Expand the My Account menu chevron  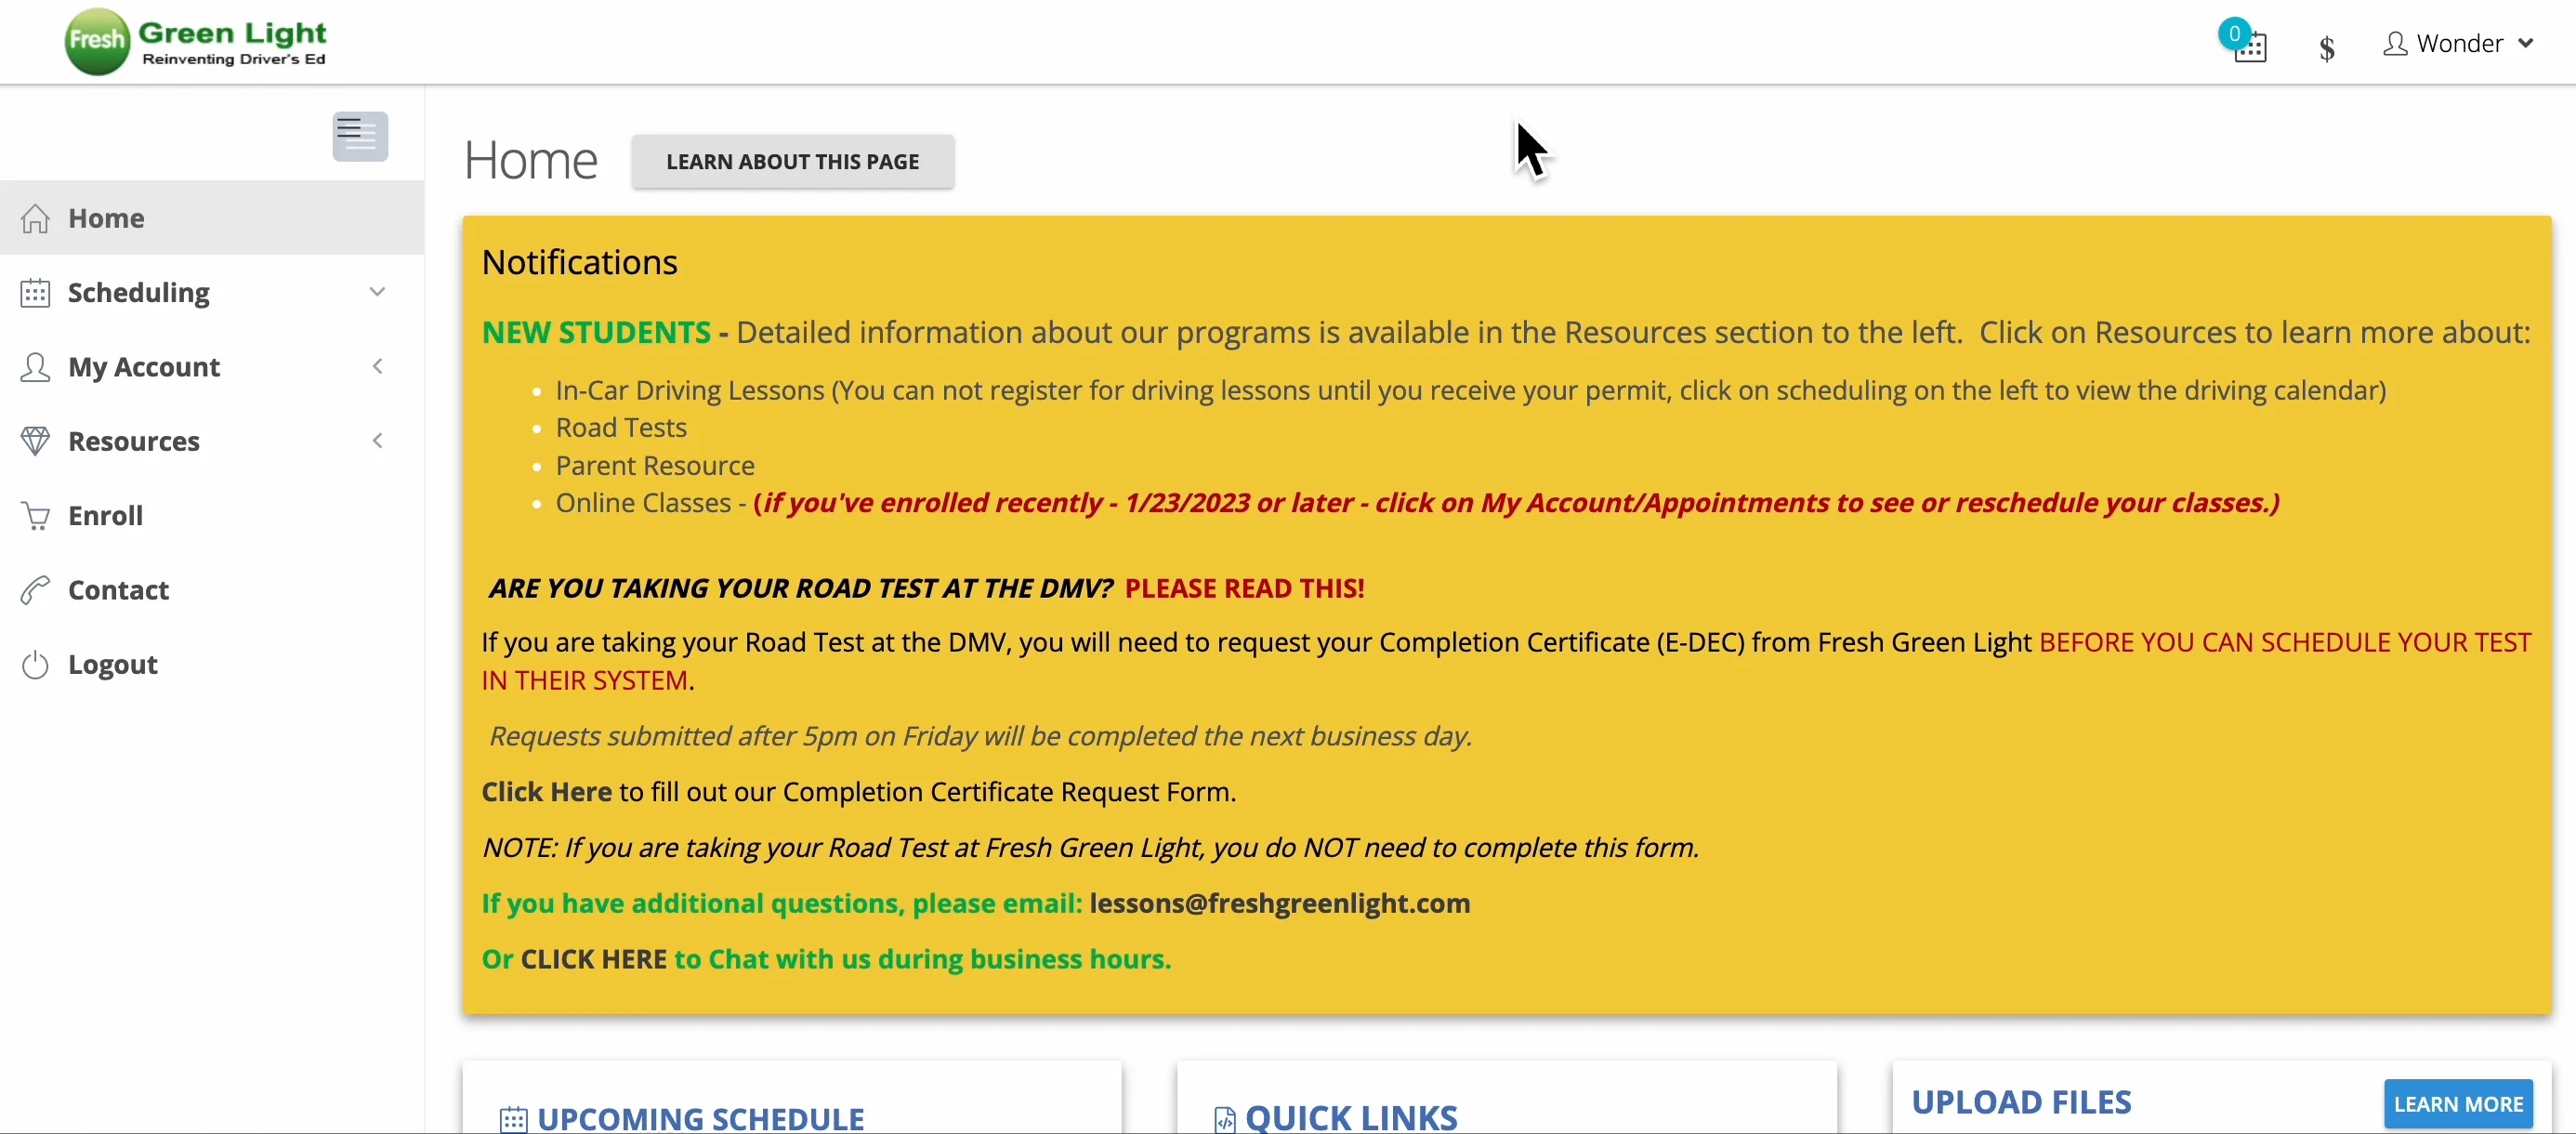(x=377, y=367)
